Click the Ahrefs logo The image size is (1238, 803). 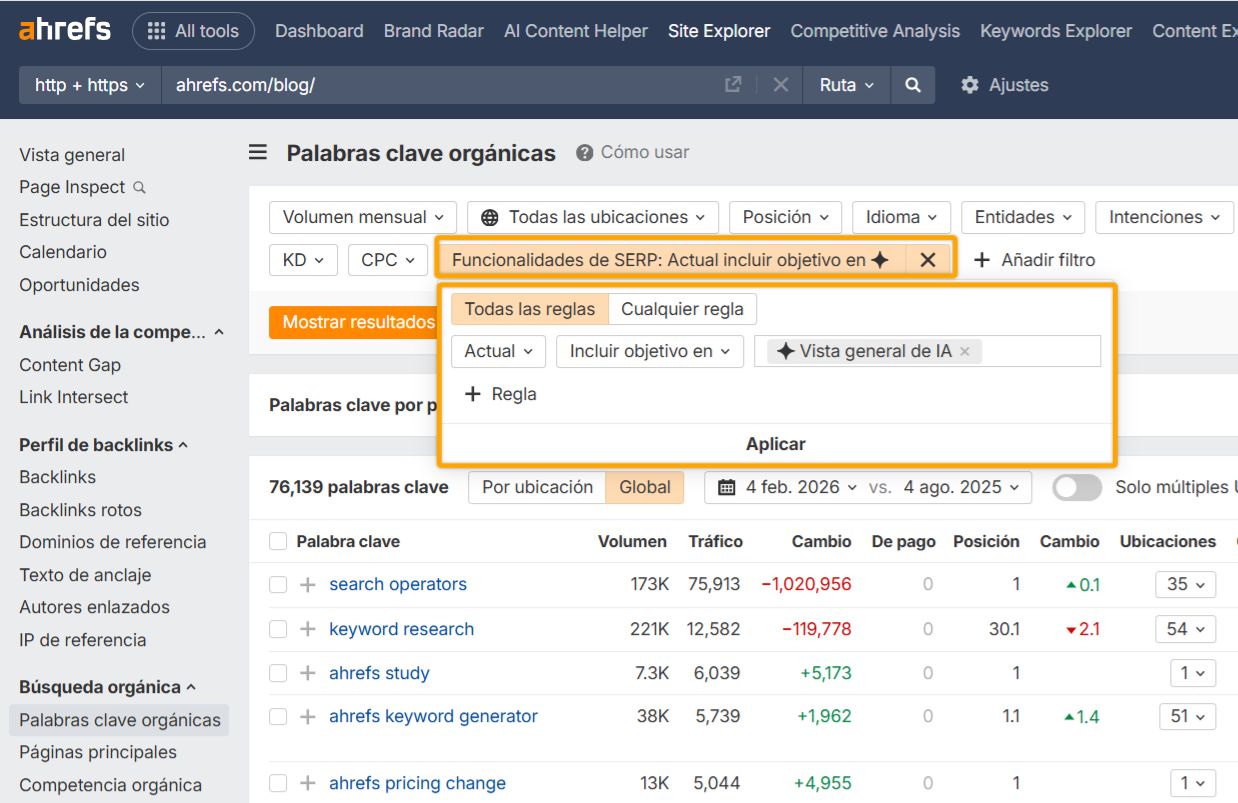pos(63,29)
